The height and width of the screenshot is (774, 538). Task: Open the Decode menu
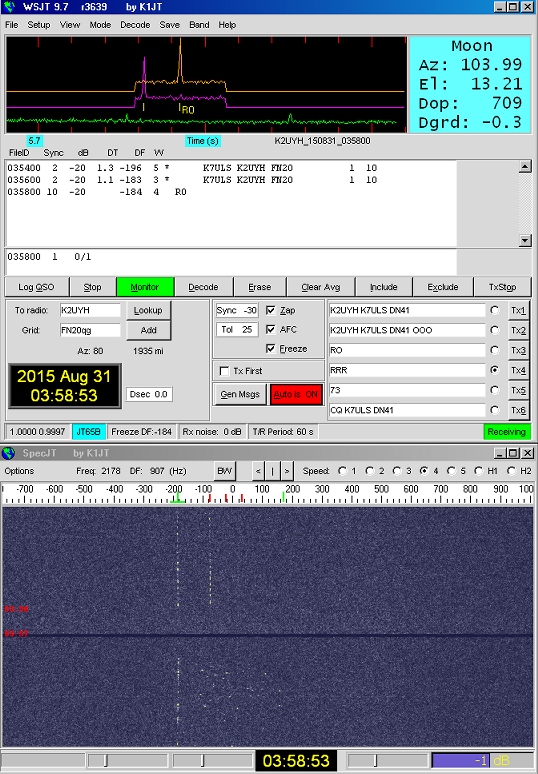pyautogui.click(x=135, y=25)
